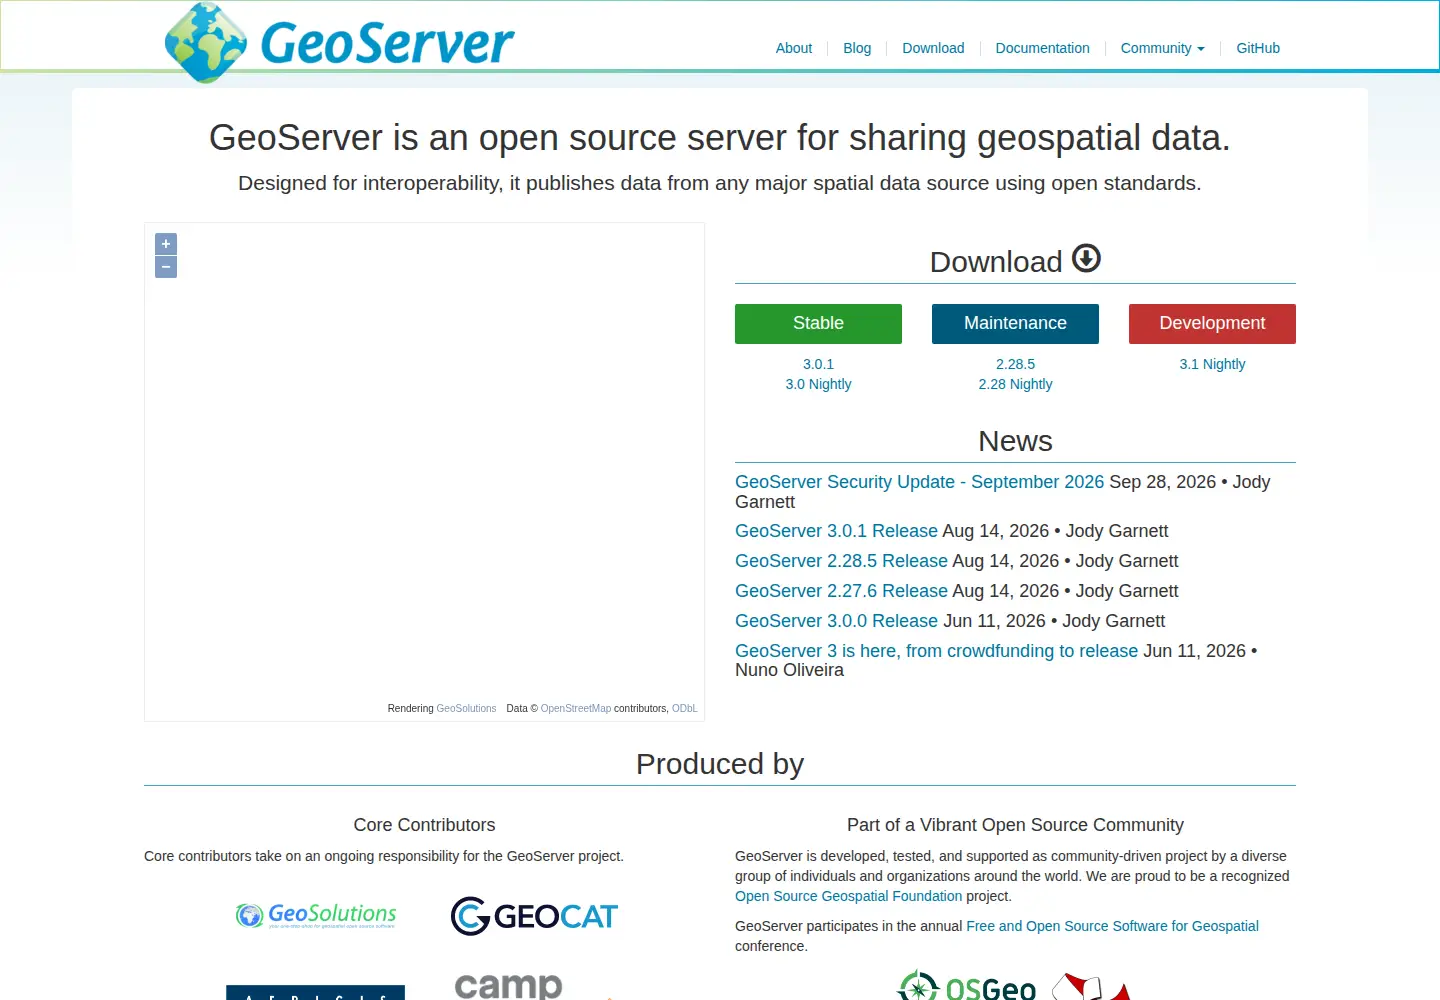
Task: Zoom out on the map
Action: click(166, 267)
